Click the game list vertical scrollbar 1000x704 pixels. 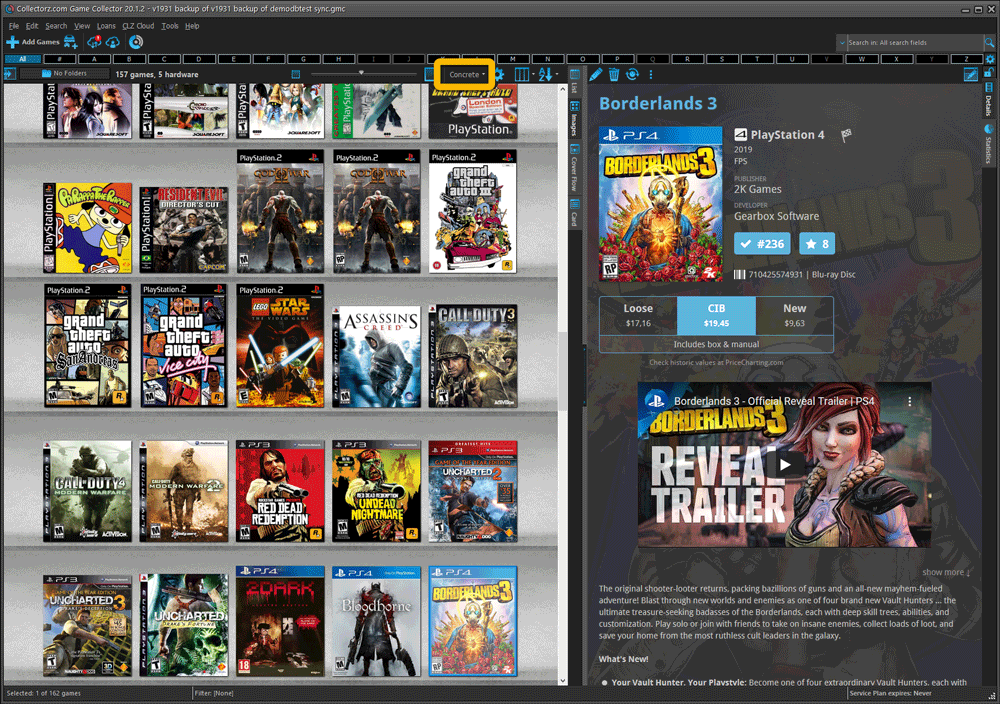coord(562,383)
